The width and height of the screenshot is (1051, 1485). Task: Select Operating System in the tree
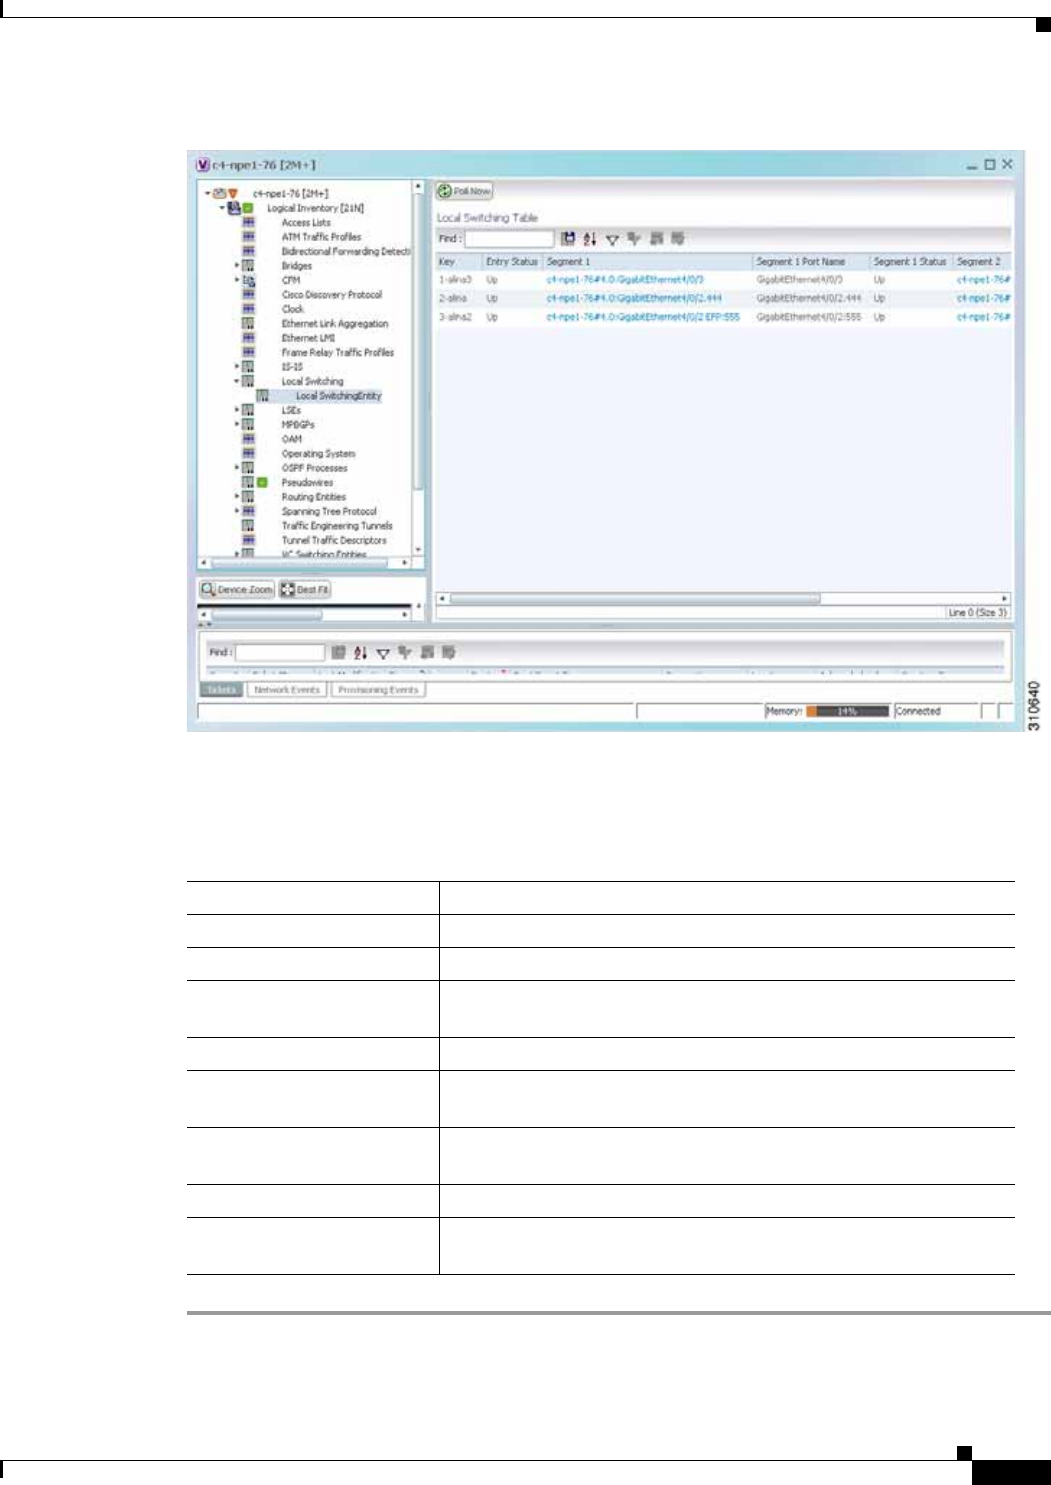pos(318,454)
